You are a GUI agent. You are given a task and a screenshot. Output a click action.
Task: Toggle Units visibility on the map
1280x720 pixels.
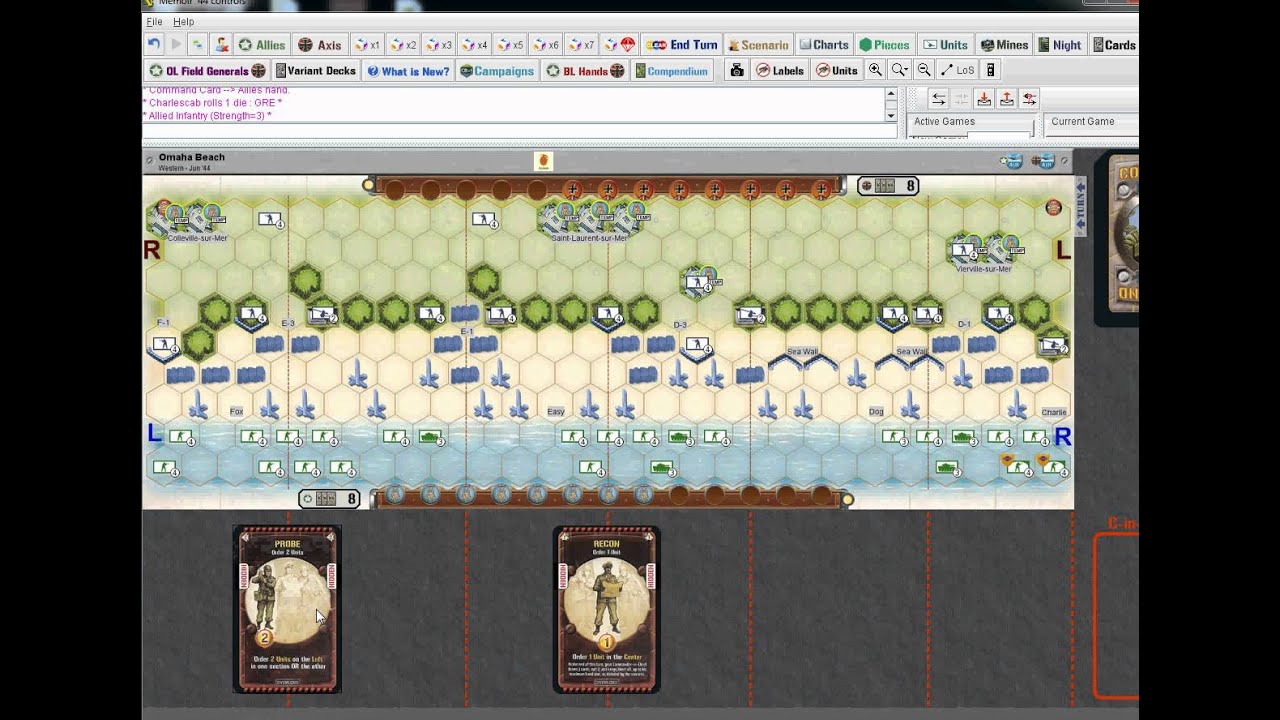click(837, 70)
